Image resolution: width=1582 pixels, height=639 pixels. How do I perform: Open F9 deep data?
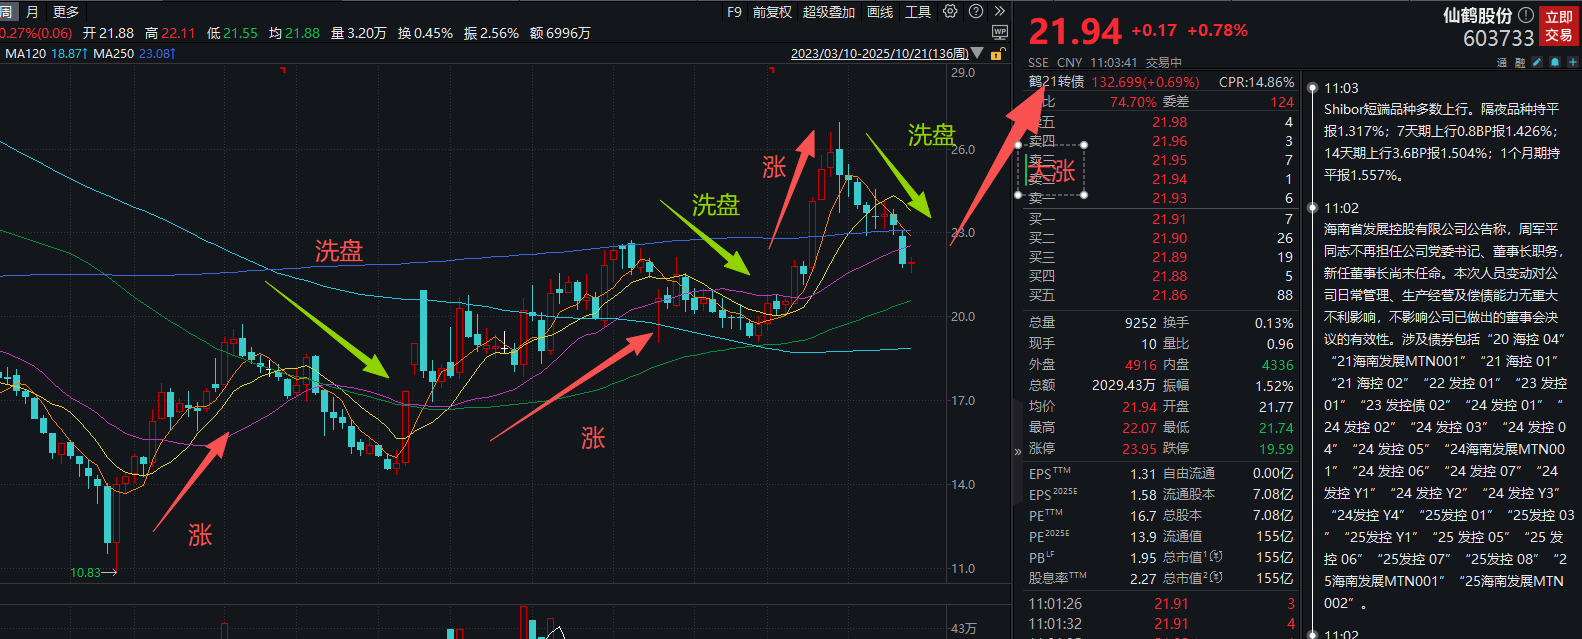[734, 12]
